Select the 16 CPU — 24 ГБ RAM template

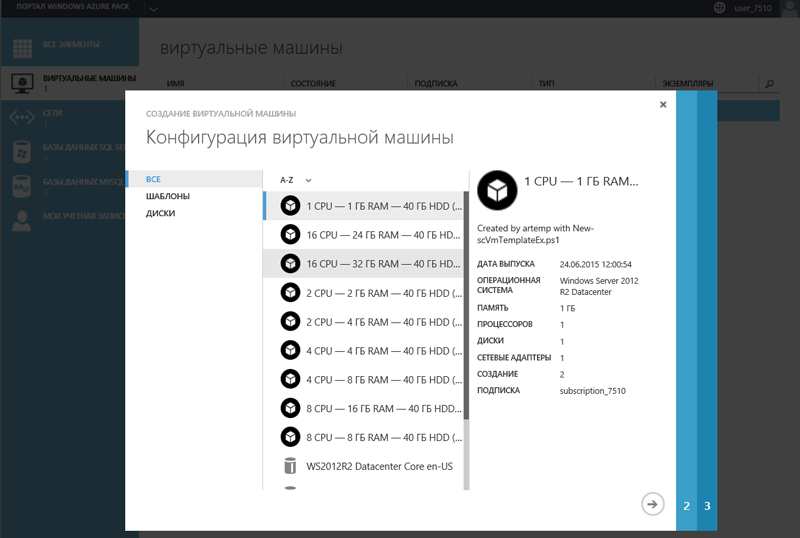(363, 235)
